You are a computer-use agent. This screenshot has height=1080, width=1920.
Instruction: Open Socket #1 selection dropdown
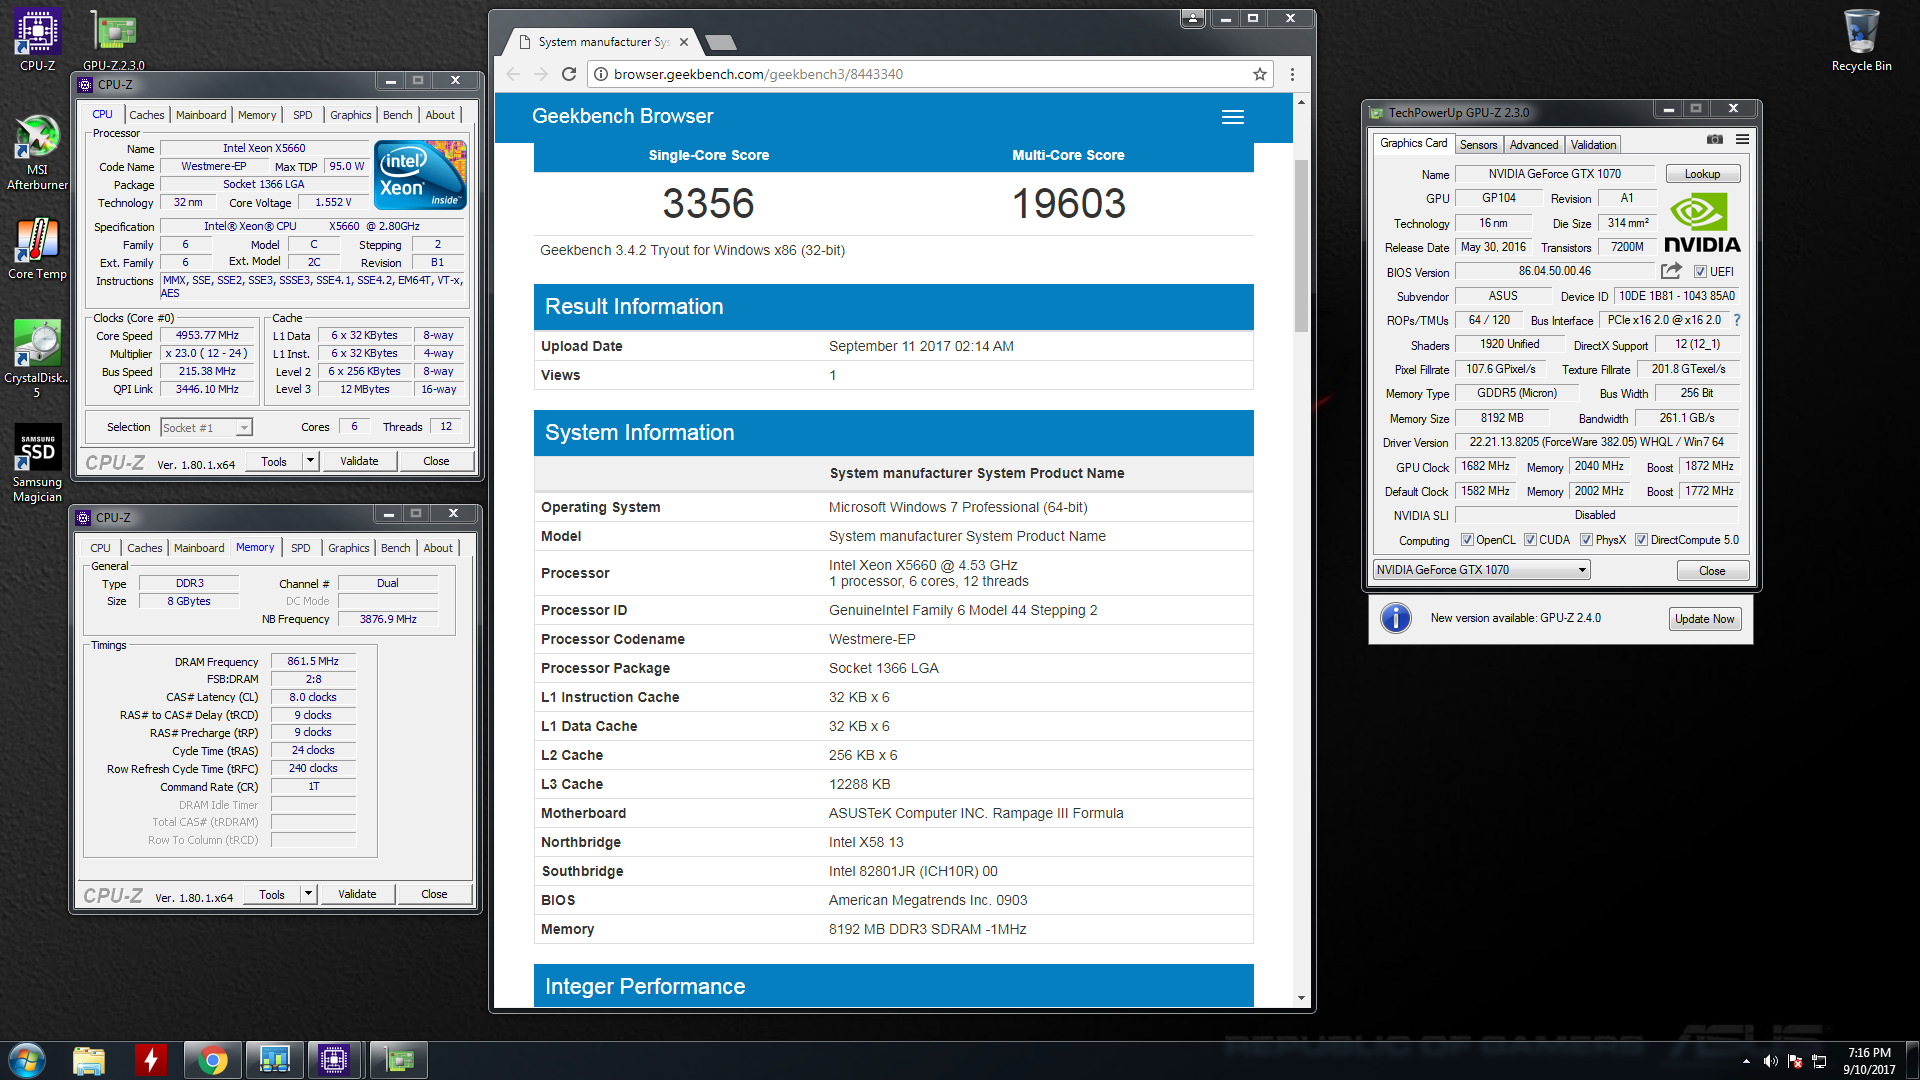point(206,428)
